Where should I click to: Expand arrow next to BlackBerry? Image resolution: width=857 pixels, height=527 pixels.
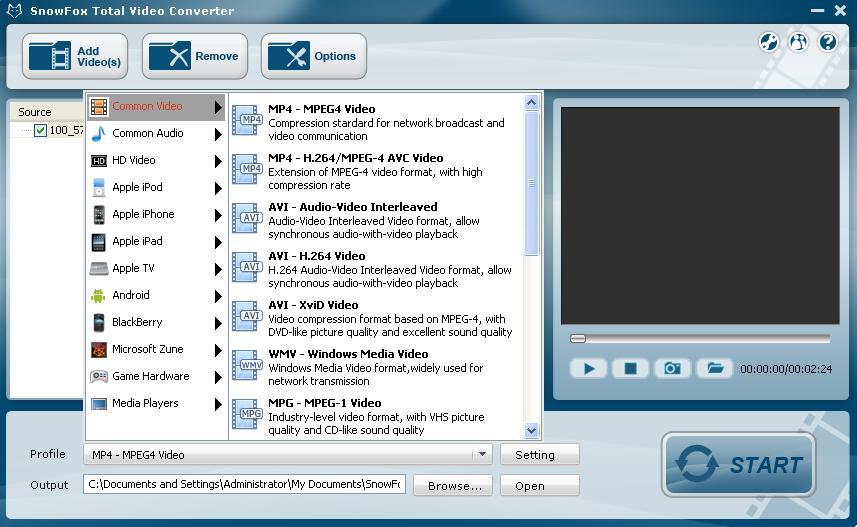pos(218,323)
